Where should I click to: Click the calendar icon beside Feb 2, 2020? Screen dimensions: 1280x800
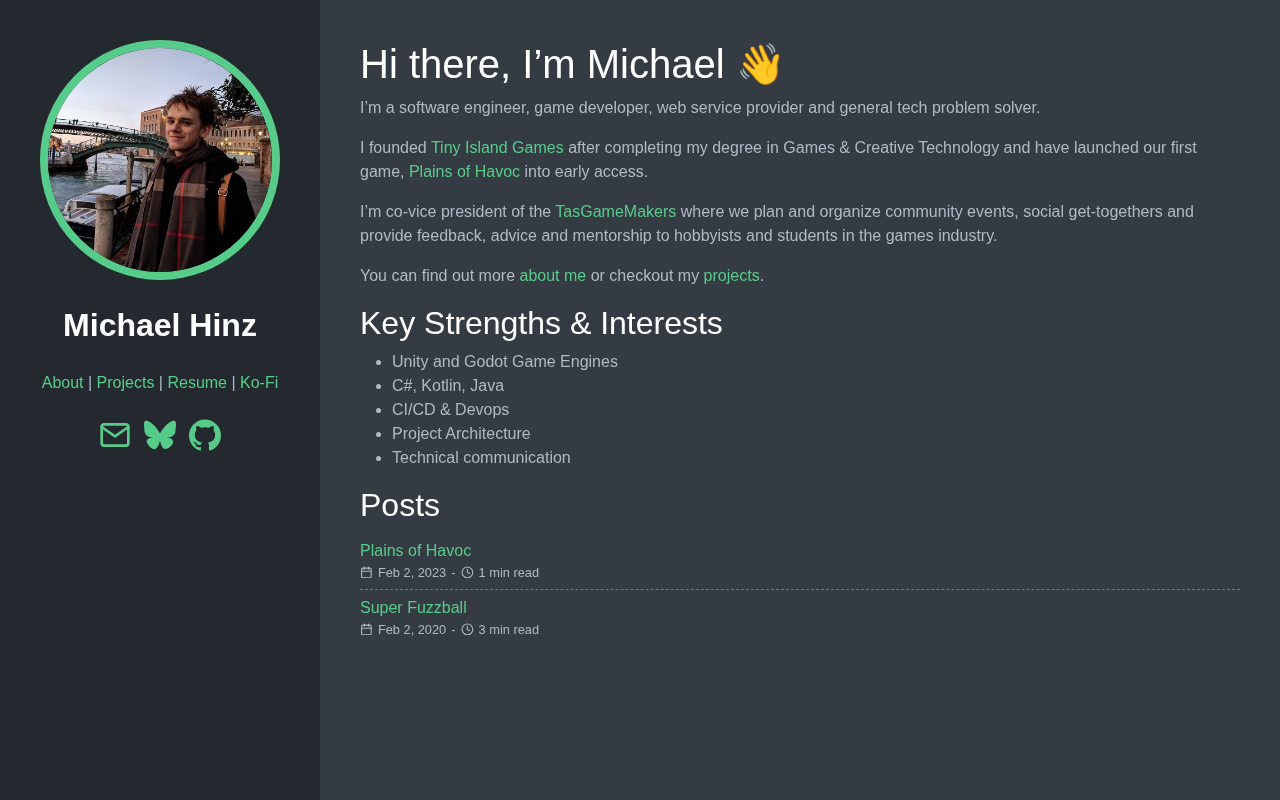(x=366, y=630)
